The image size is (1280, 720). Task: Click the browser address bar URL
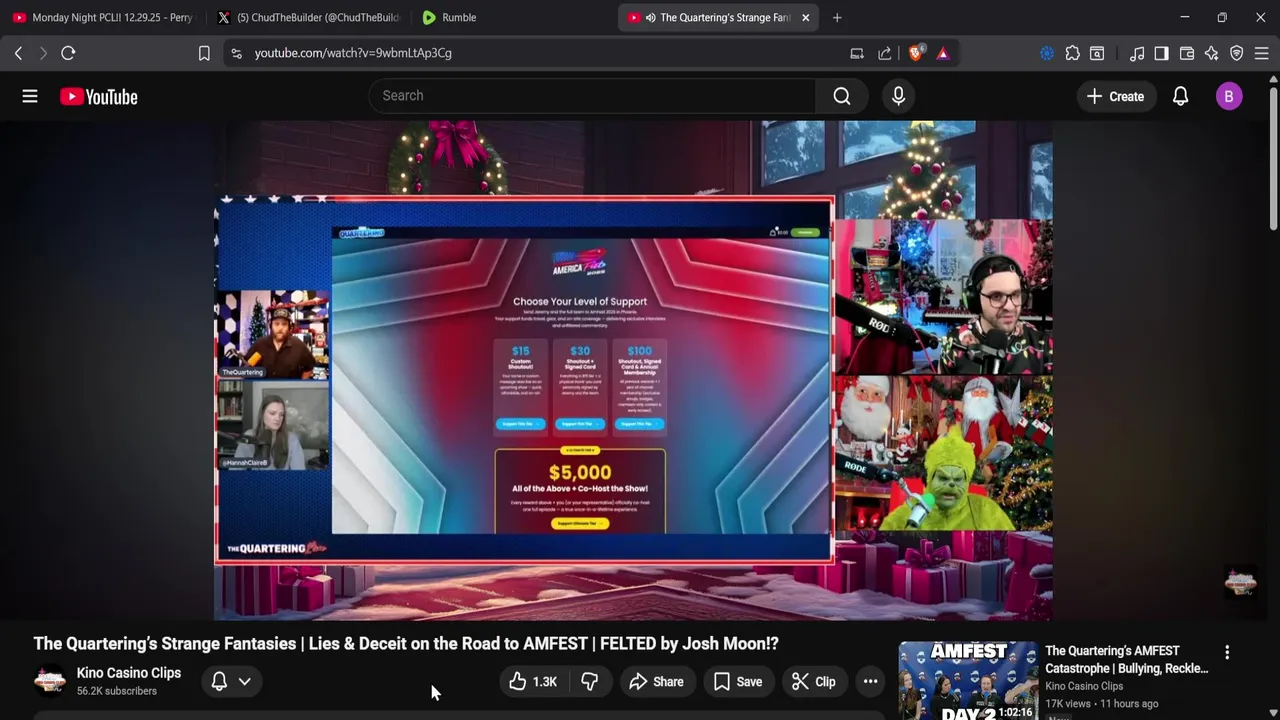coord(353,53)
